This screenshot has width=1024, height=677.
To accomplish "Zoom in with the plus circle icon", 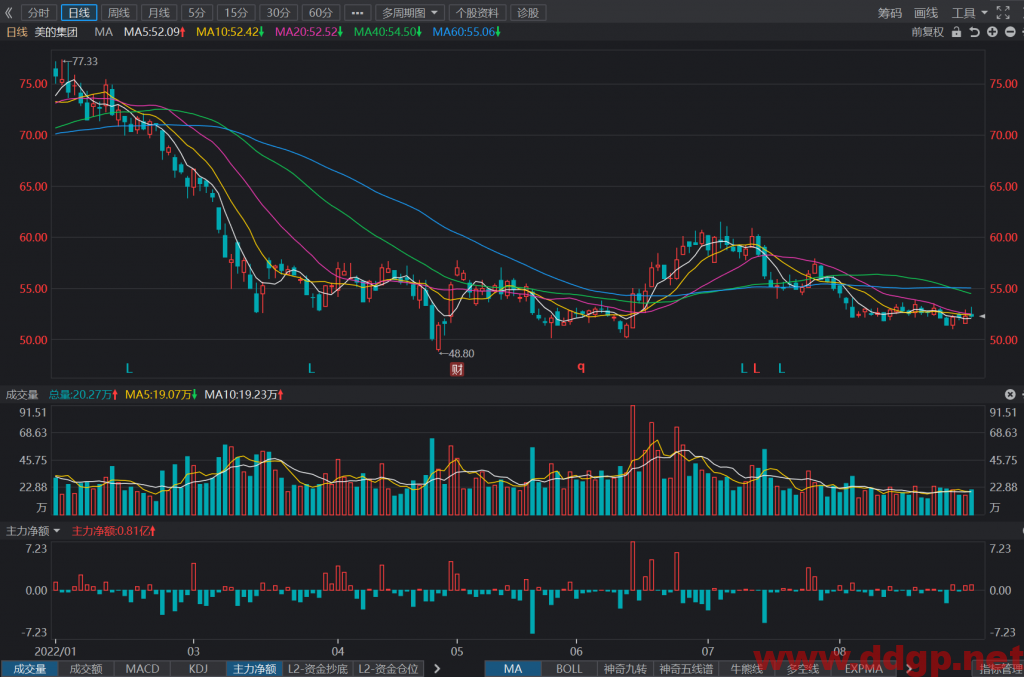I will pos(992,32).
